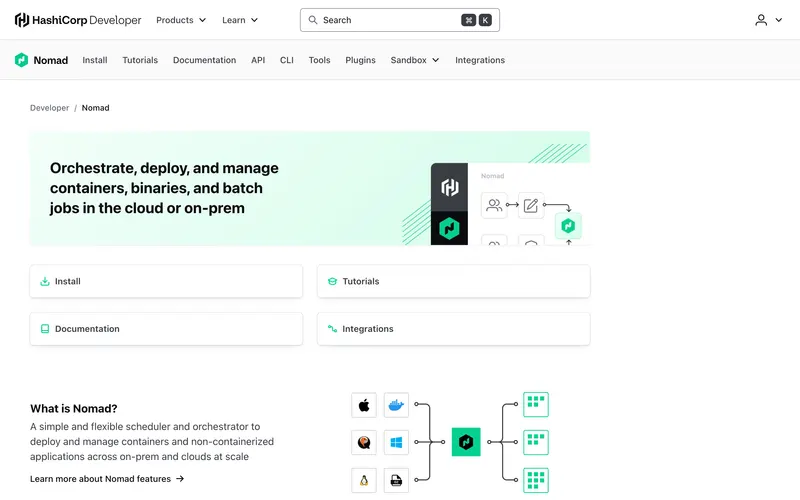The height and width of the screenshot is (500, 800).
Task: Open the Products dropdown menu
Action: pos(181,20)
